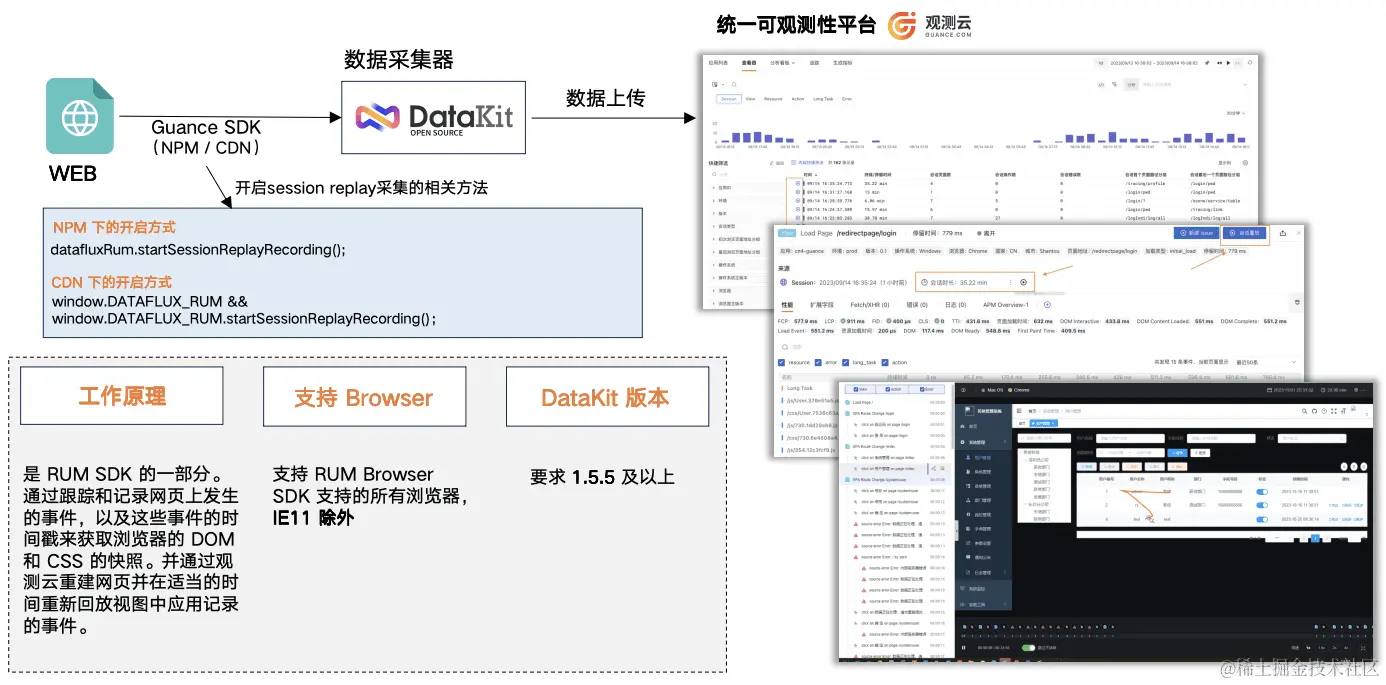The height and width of the screenshot is (685, 1386).
Task: Expand the 系统管理 sidebar menu in replay
Action: (984, 442)
